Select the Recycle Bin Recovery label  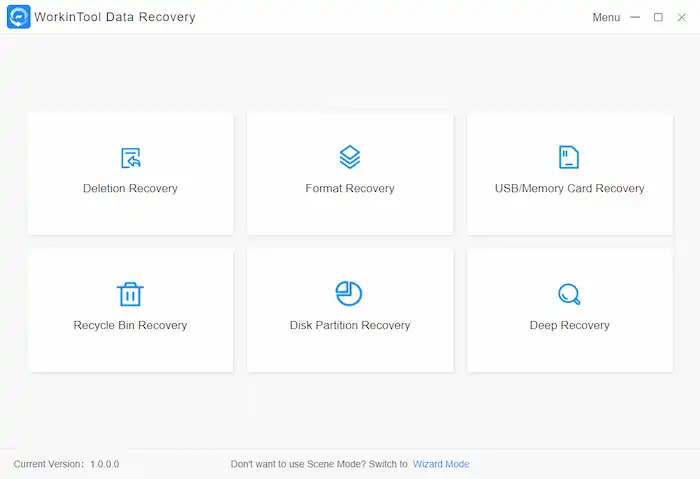click(130, 325)
